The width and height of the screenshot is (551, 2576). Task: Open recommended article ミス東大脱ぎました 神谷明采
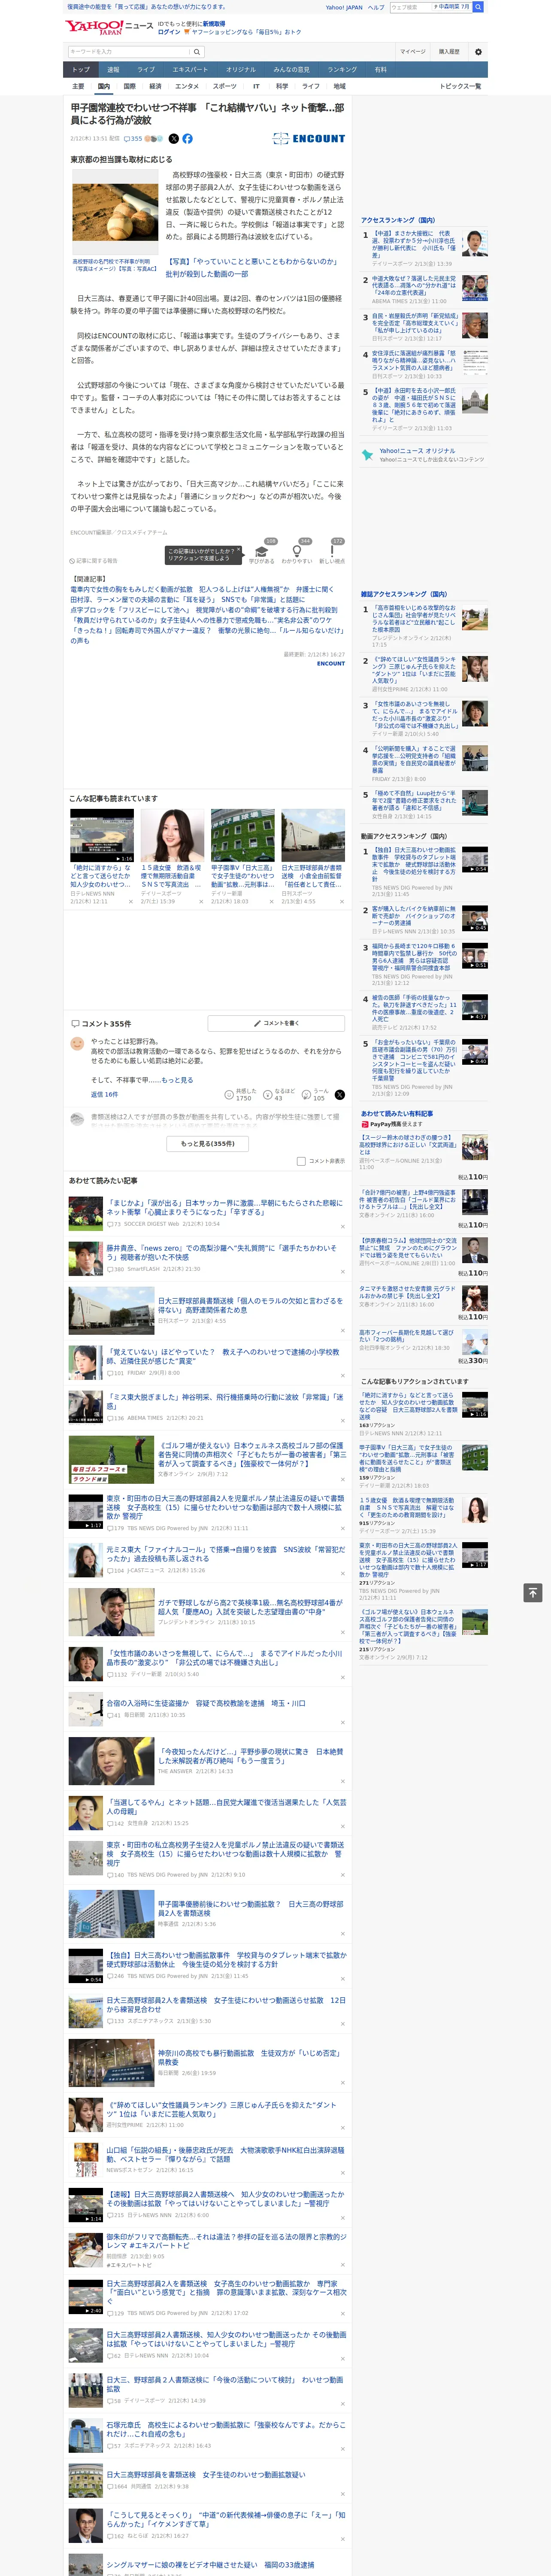pos(225,1402)
